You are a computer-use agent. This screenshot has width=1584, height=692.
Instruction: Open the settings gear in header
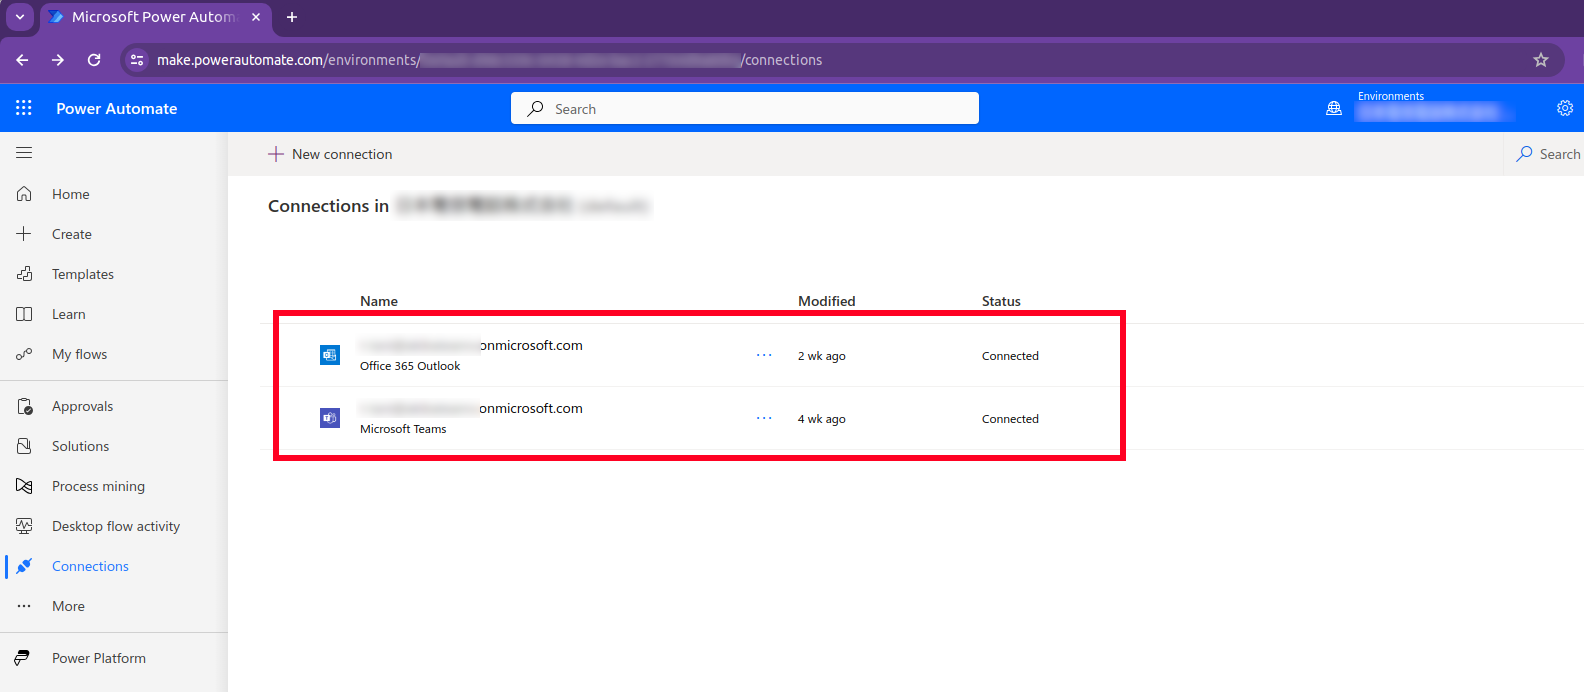[x=1565, y=108]
